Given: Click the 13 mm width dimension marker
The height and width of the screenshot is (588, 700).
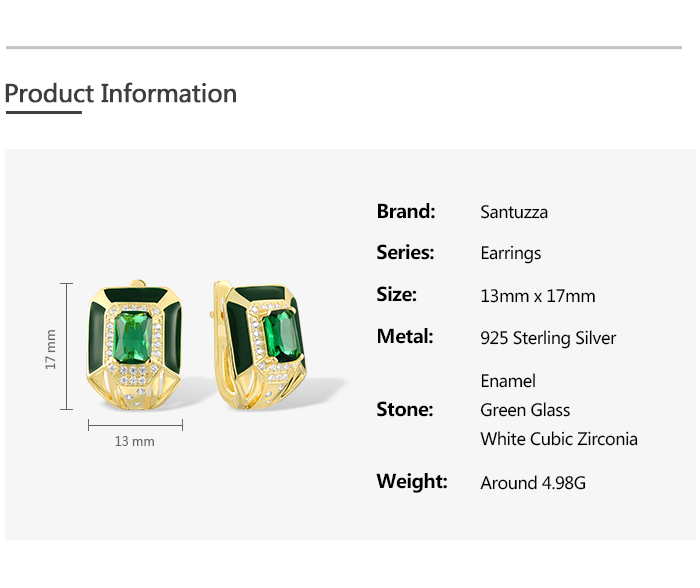Looking at the screenshot, I should 134,441.
